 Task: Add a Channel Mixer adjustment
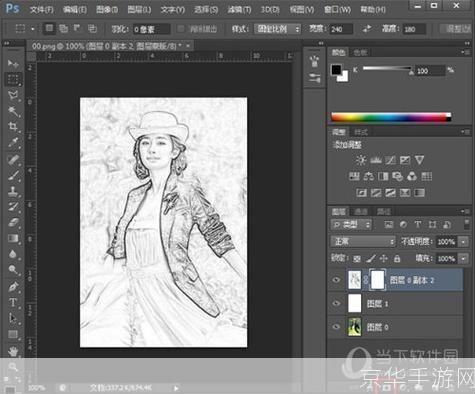(412, 176)
